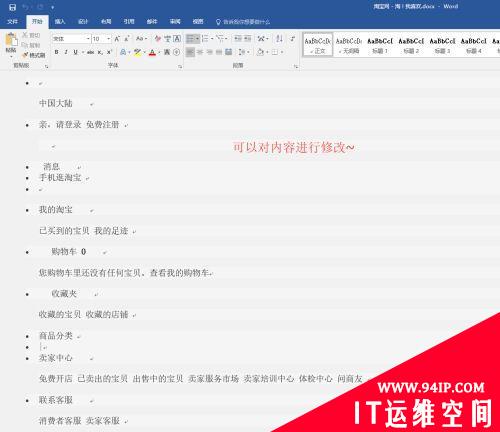The image size is (500, 432).
Task: Apply the 标题 1 style
Action: (380, 45)
